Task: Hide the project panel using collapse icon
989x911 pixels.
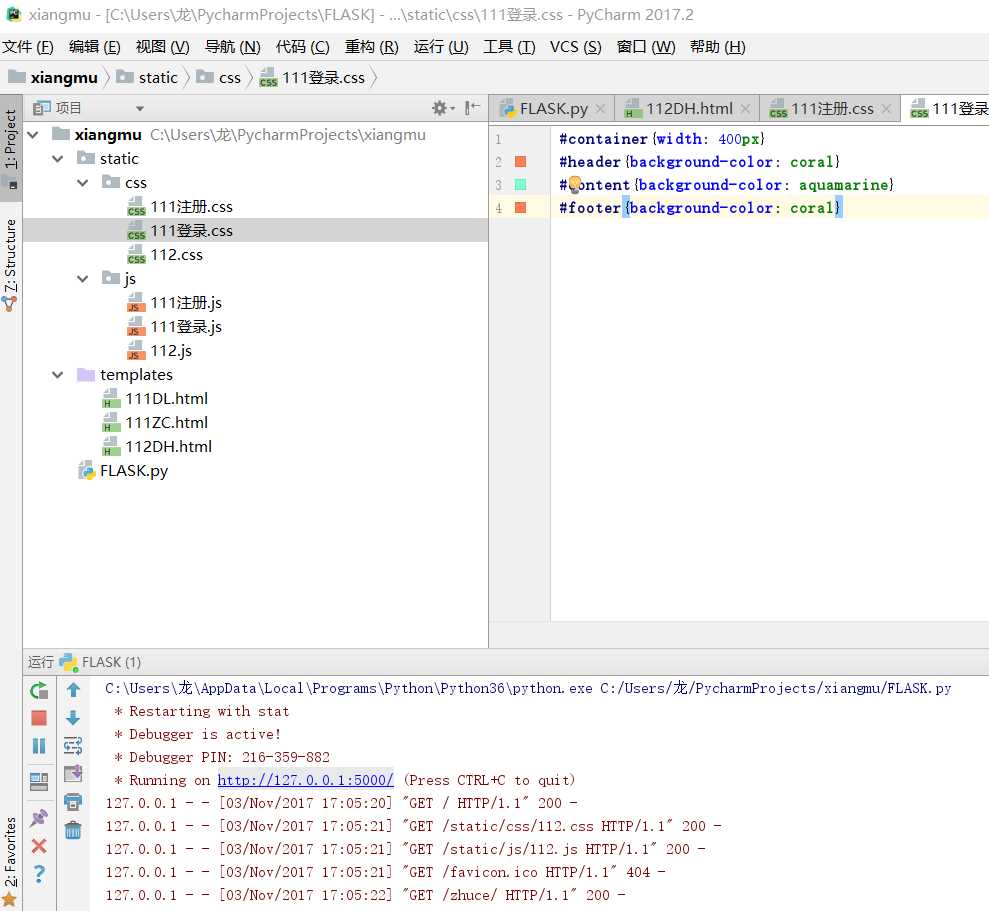Action: 471,108
